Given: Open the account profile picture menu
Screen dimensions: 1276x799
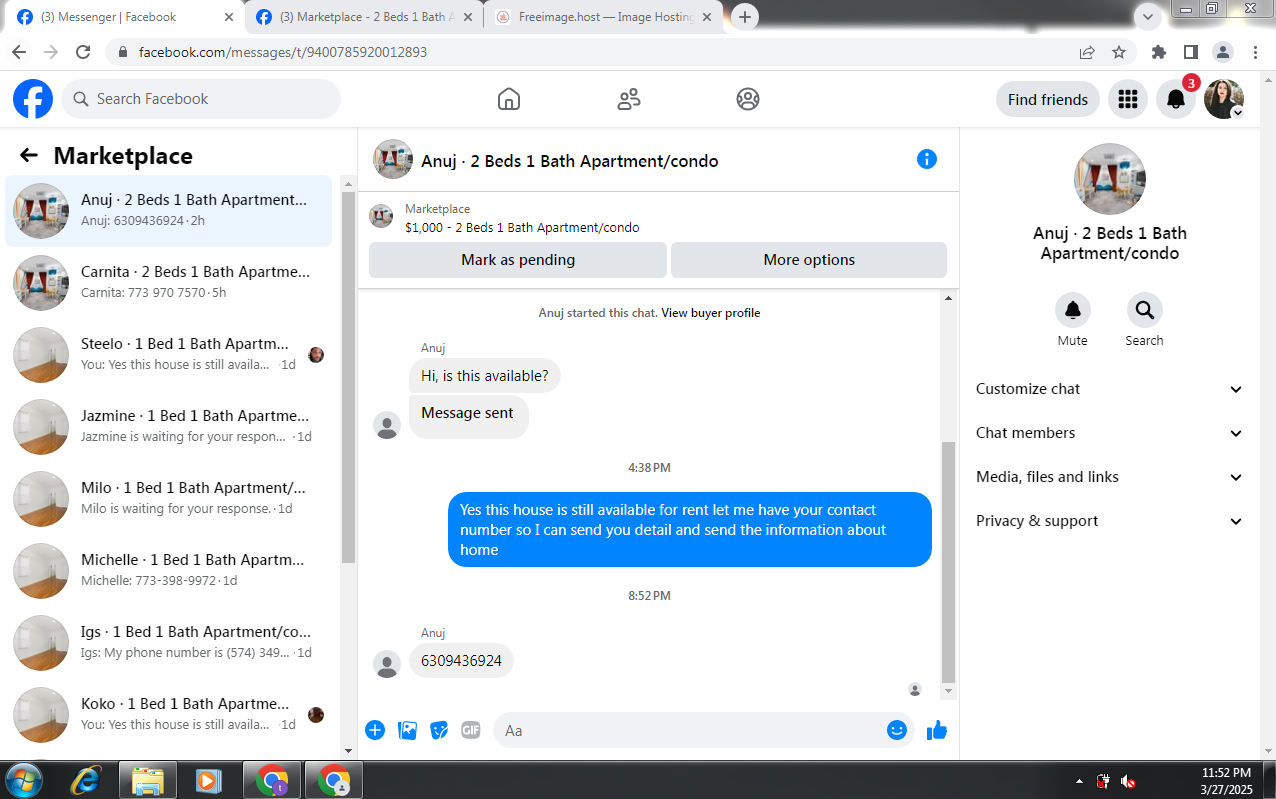Looking at the screenshot, I should pos(1224,99).
